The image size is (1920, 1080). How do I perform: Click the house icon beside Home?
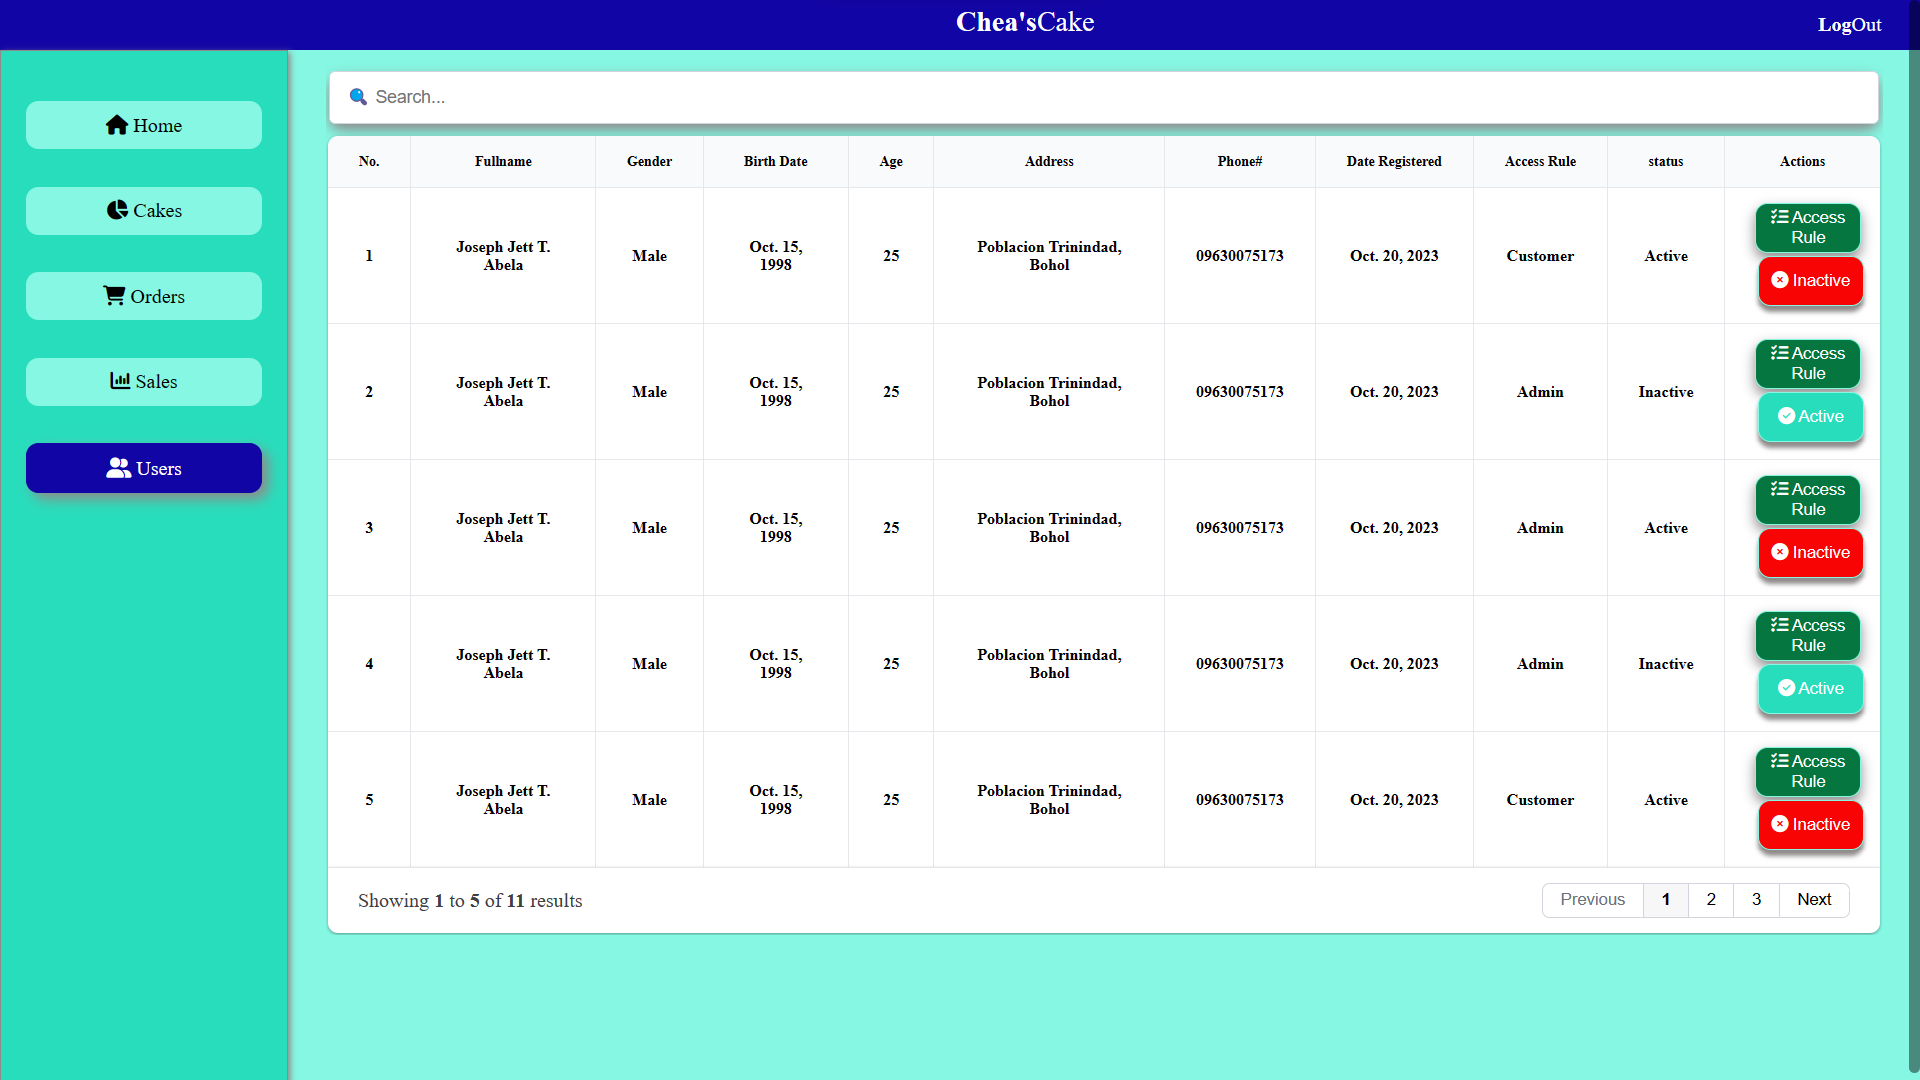(x=117, y=125)
